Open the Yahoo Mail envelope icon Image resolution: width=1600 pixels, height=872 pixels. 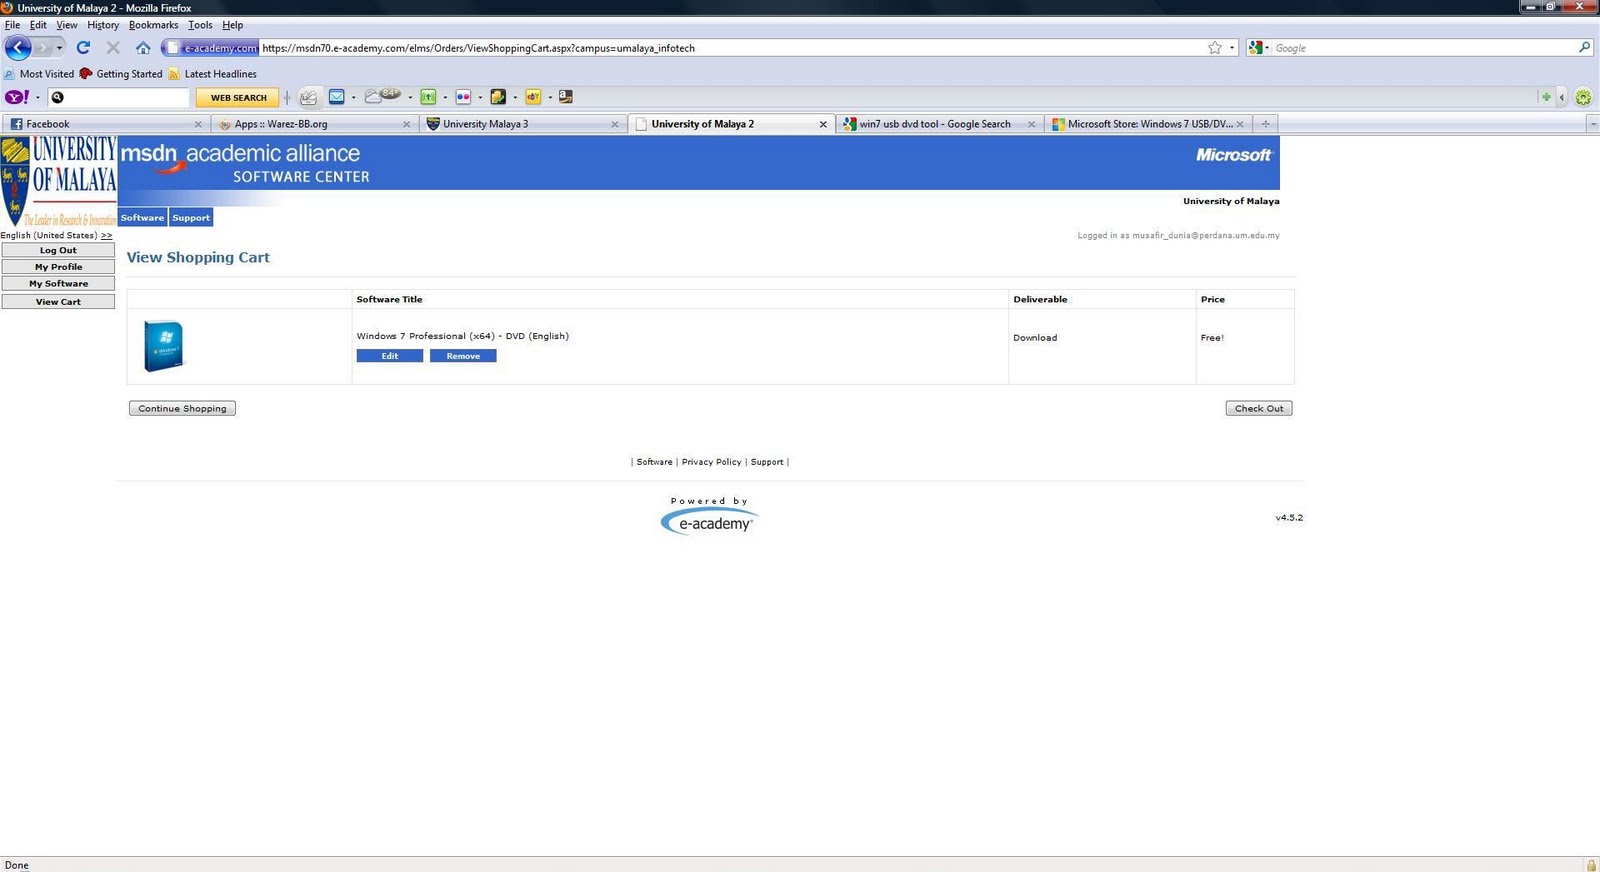pos(337,97)
